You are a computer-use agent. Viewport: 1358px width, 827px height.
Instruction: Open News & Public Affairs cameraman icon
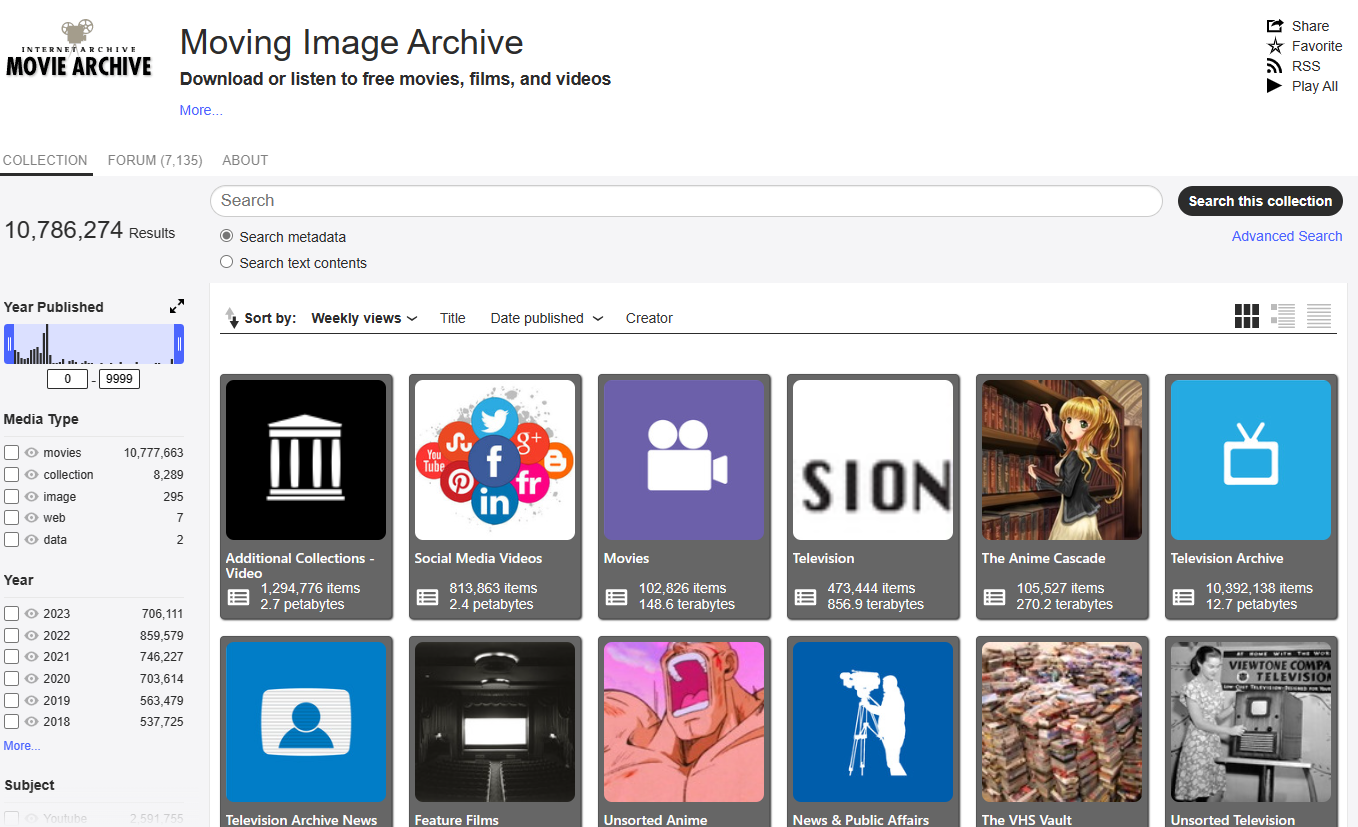click(x=873, y=722)
